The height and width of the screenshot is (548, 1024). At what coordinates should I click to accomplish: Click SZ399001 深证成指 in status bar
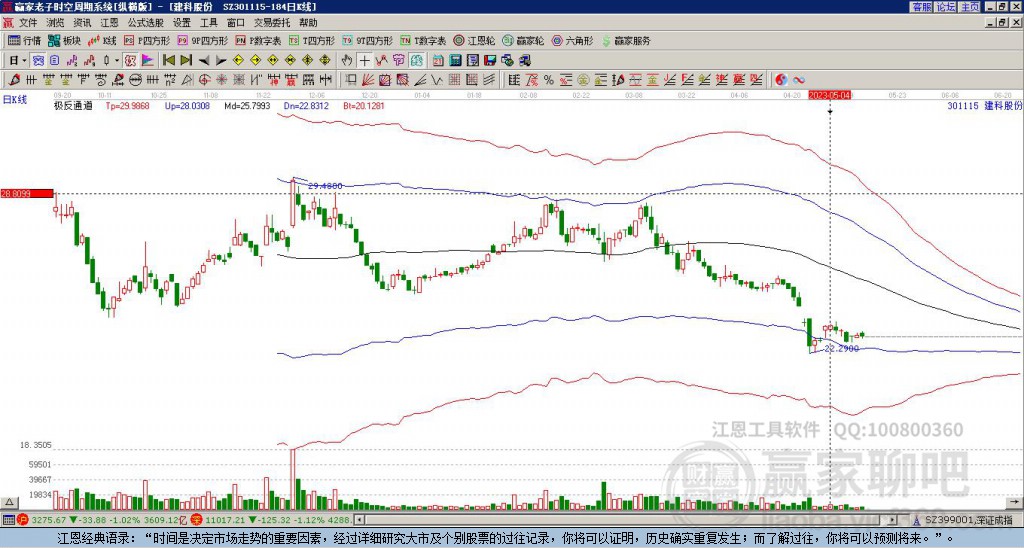pyautogui.click(x=969, y=520)
